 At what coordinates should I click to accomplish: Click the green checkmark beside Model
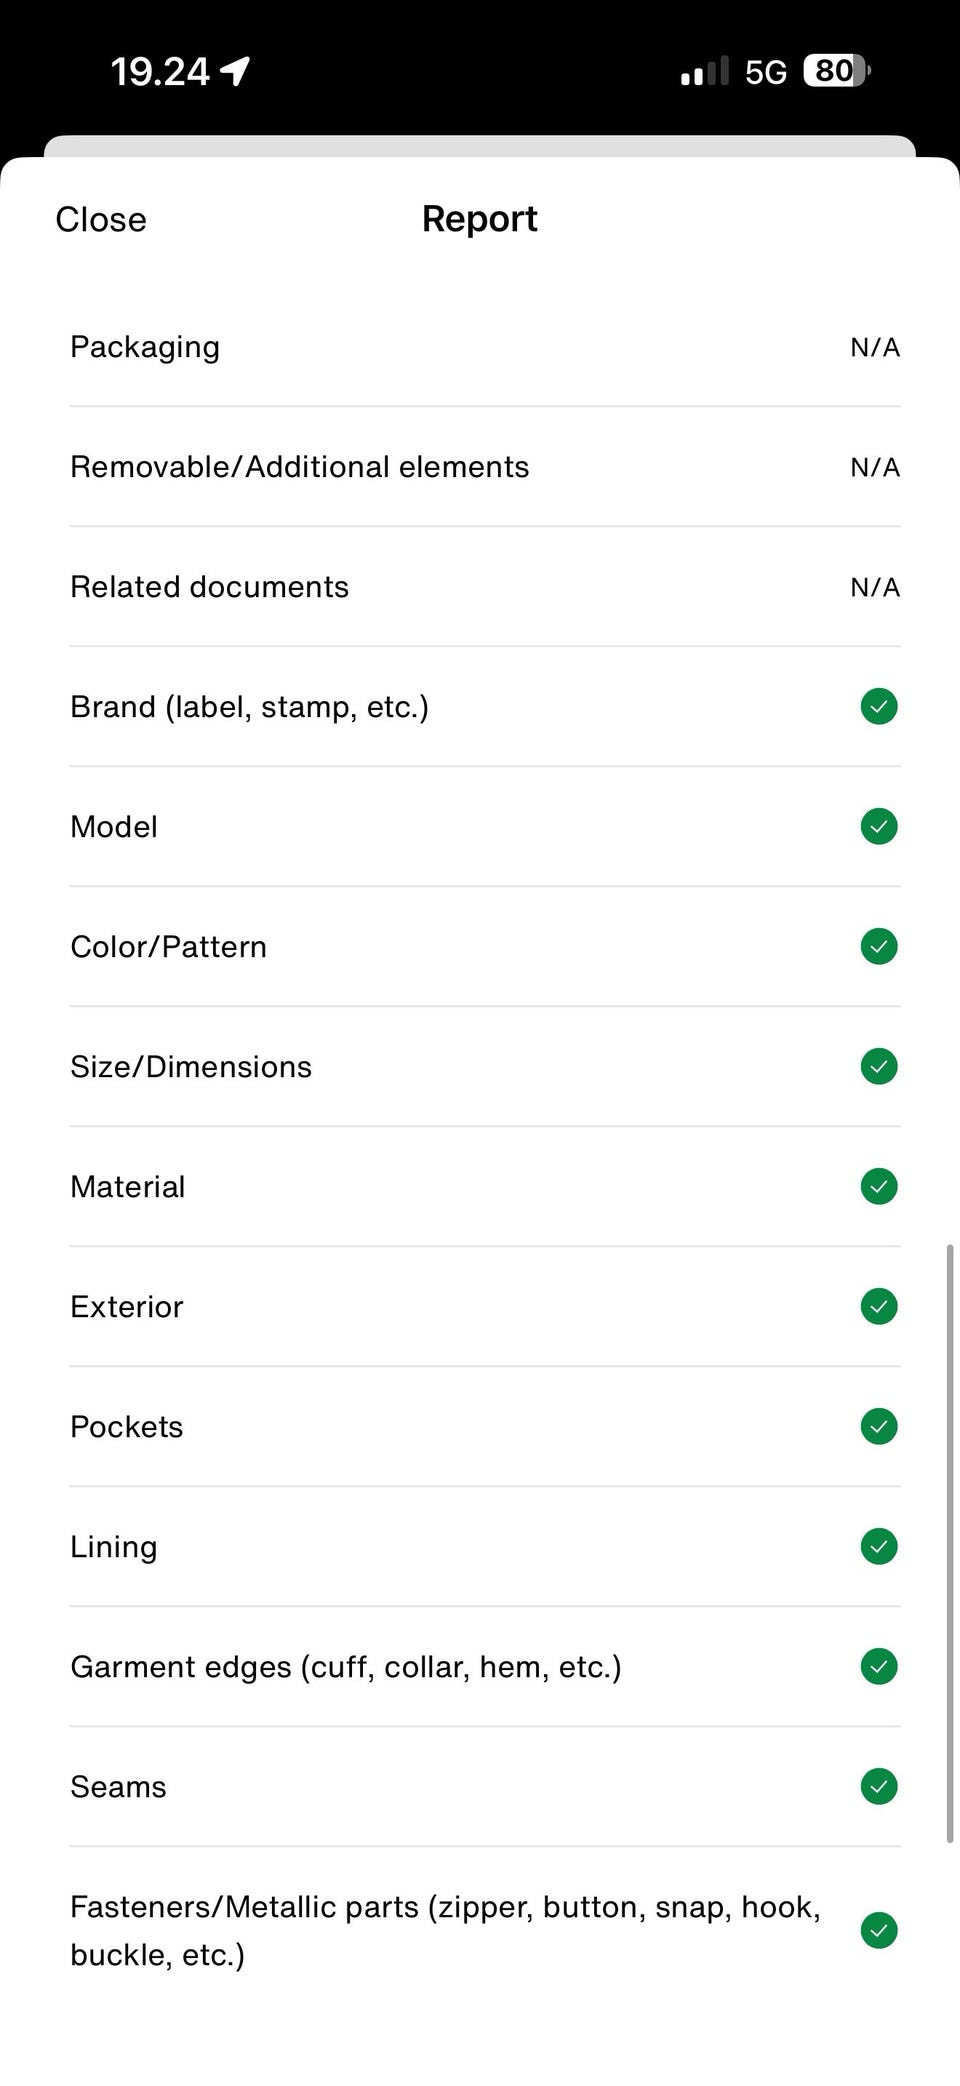tap(878, 826)
